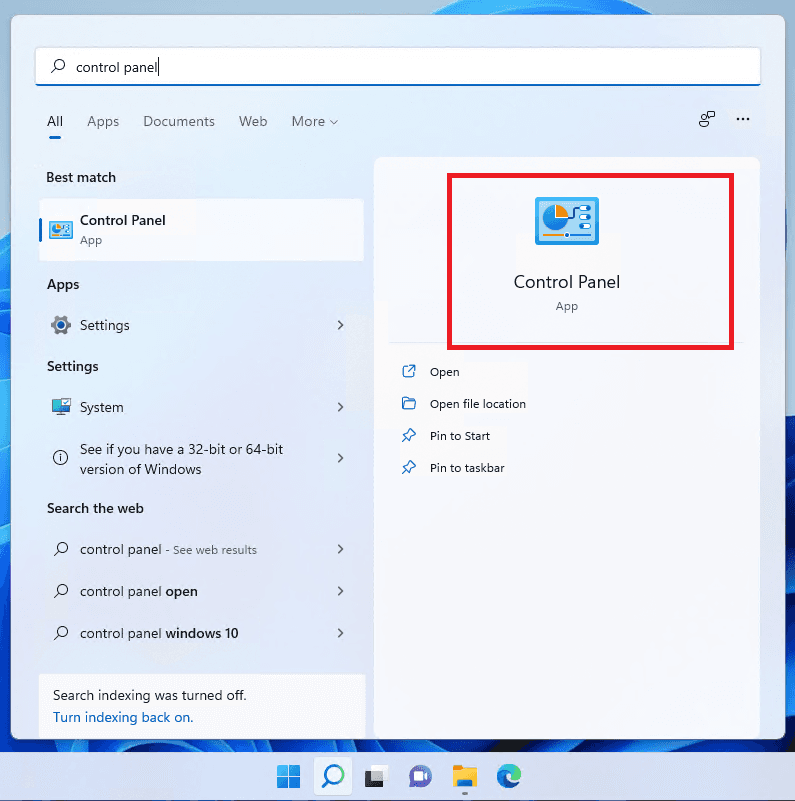Click the large Control Panel icon in preview pane
The height and width of the screenshot is (801, 795).
coord(567,221)
